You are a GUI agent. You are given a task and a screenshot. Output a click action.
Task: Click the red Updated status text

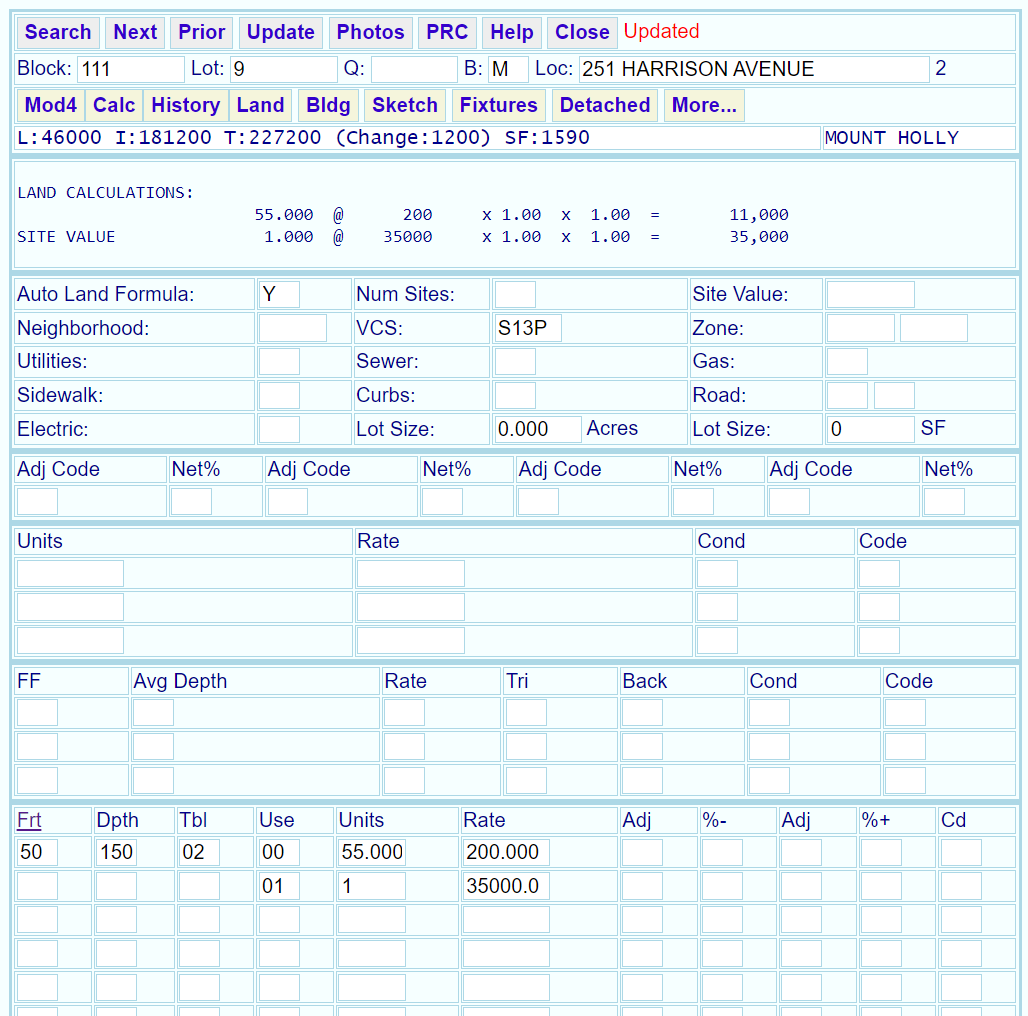click(662, 31)
